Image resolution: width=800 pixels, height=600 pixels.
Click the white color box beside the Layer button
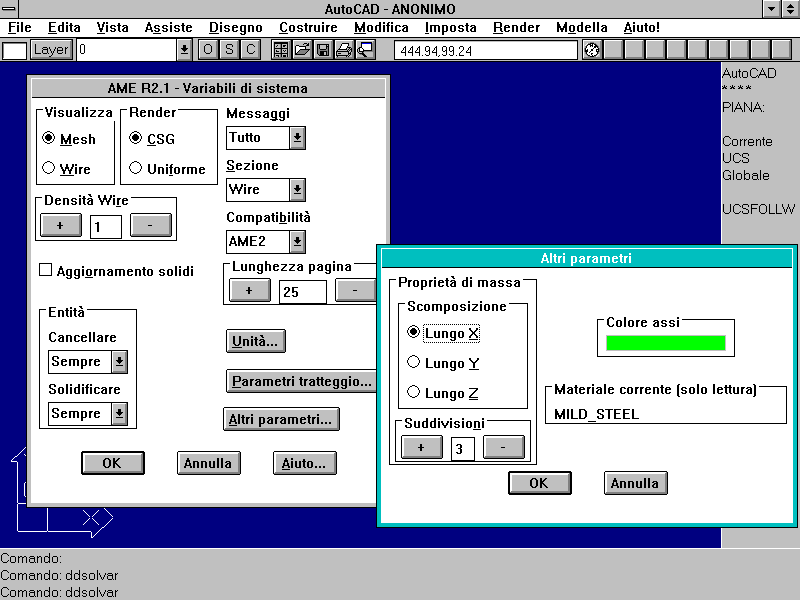click(14, 51)
